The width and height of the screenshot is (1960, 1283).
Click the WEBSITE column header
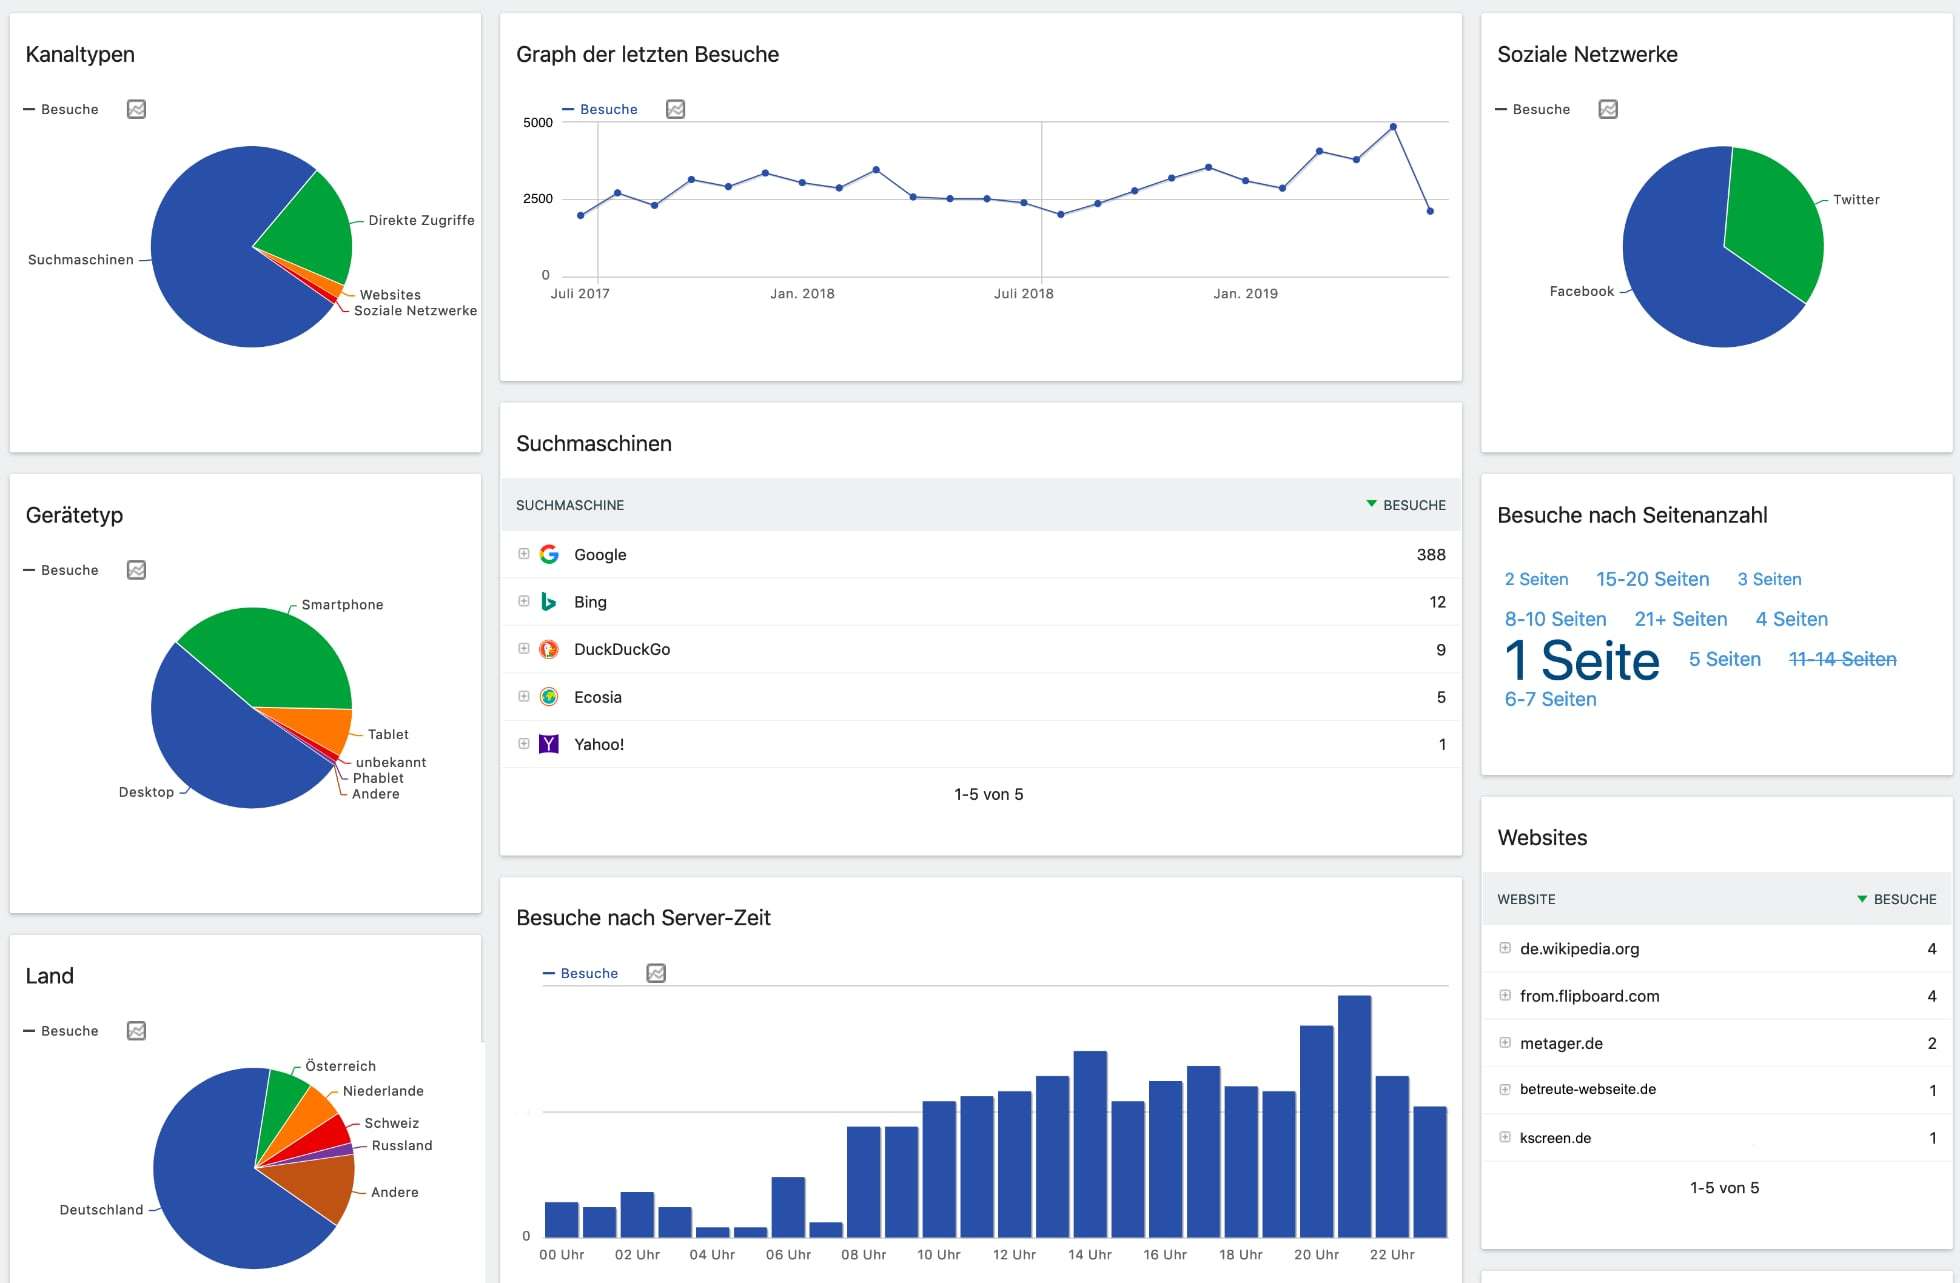tap(1526, 899)
